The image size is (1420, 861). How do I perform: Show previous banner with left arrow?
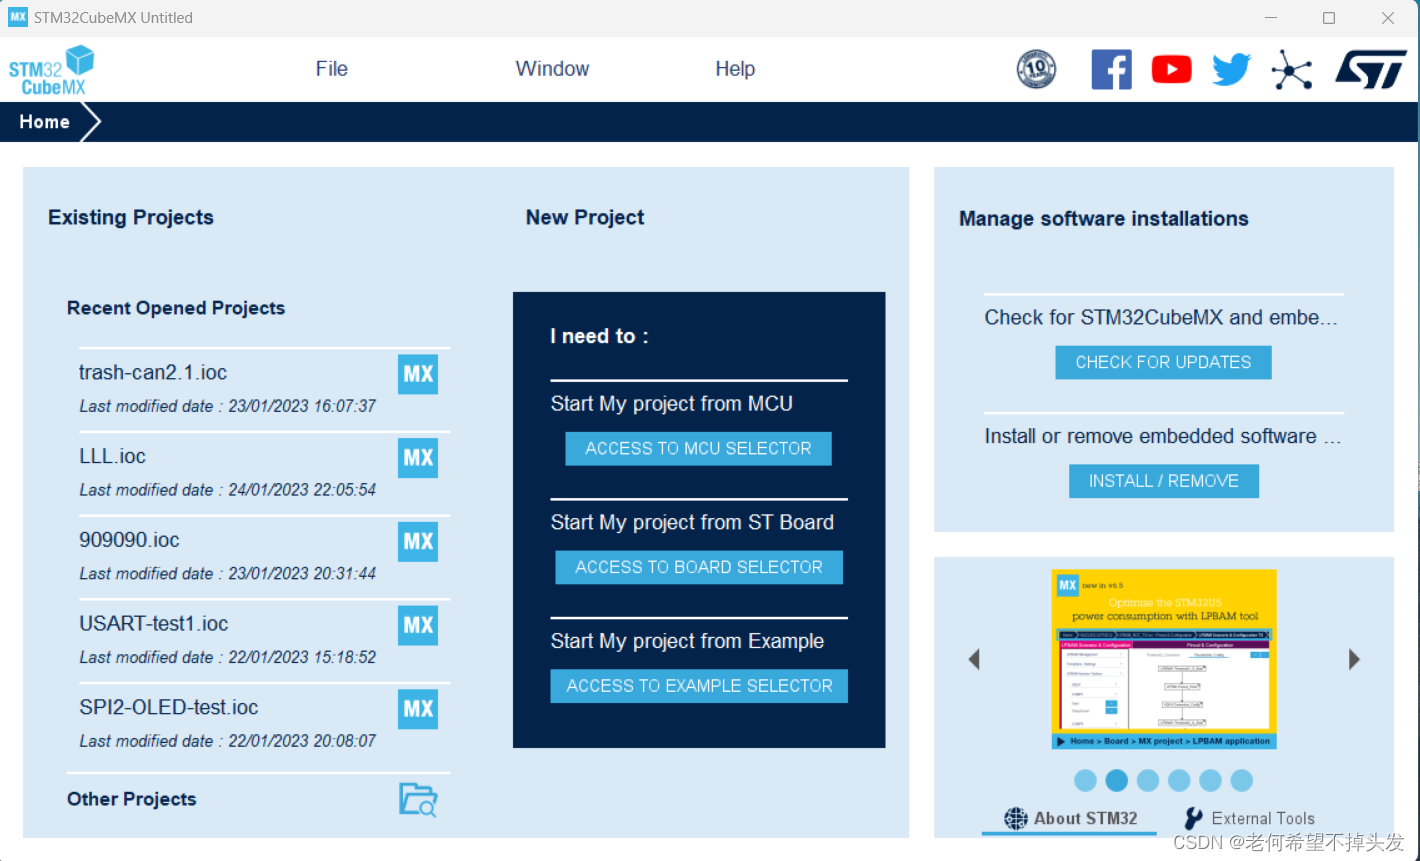pos(974,659)
